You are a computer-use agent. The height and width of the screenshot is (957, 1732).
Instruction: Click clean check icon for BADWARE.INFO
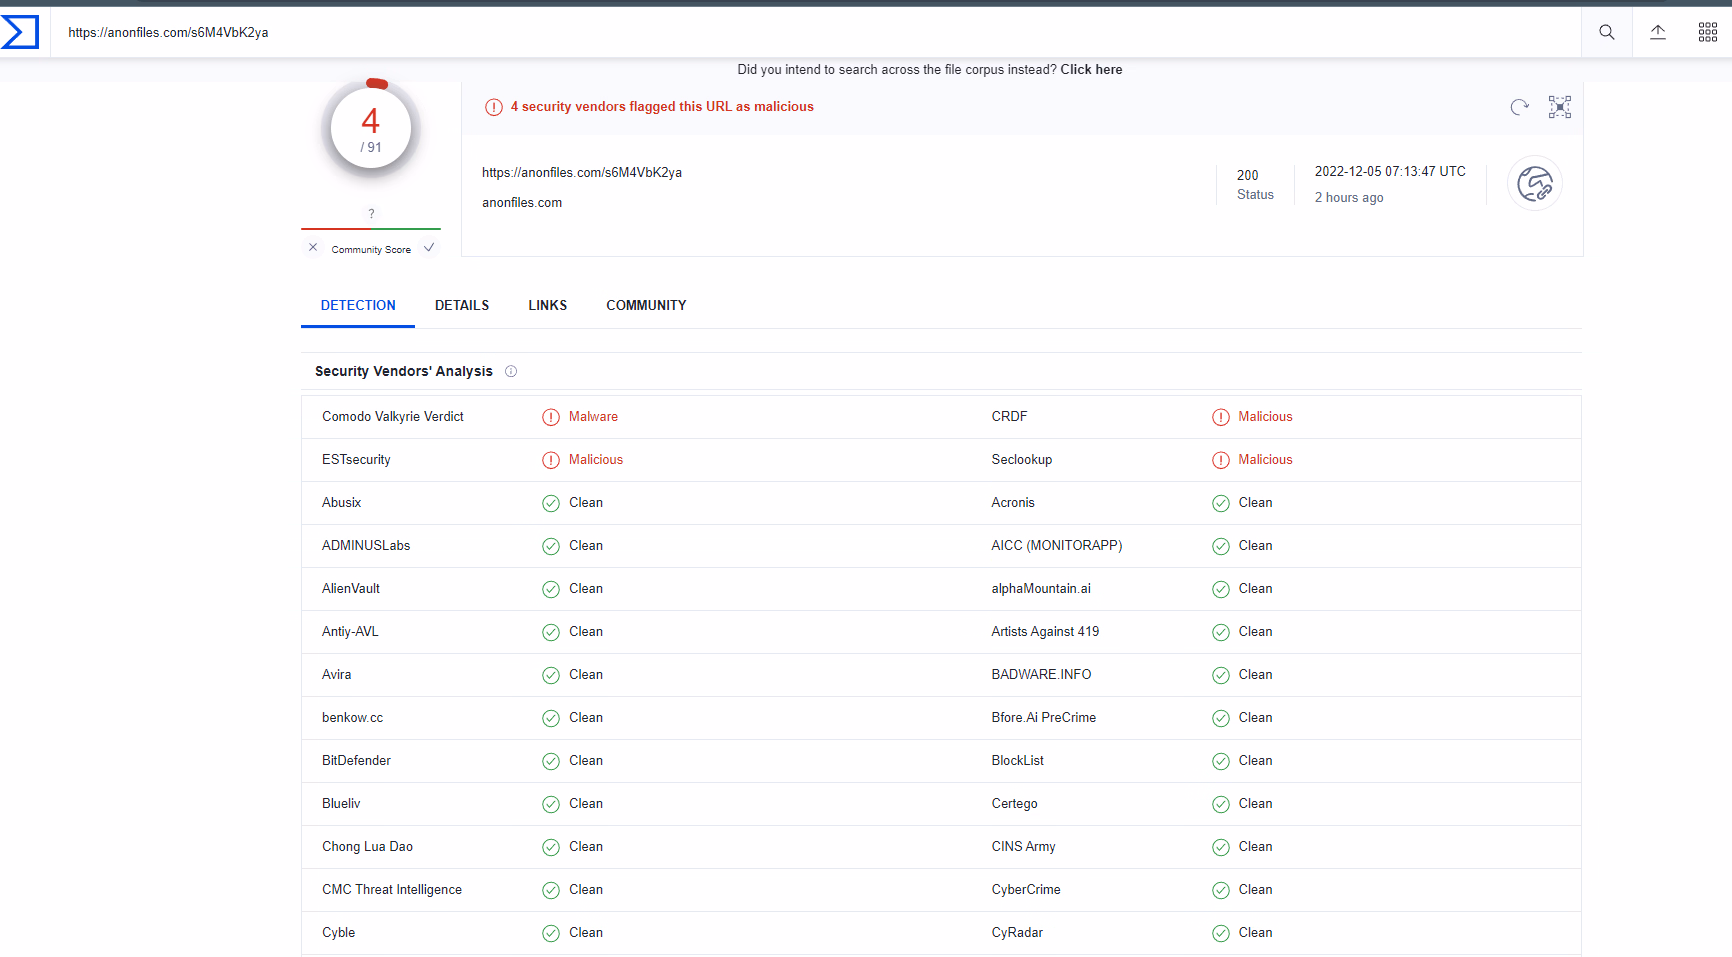[1221, 675]
